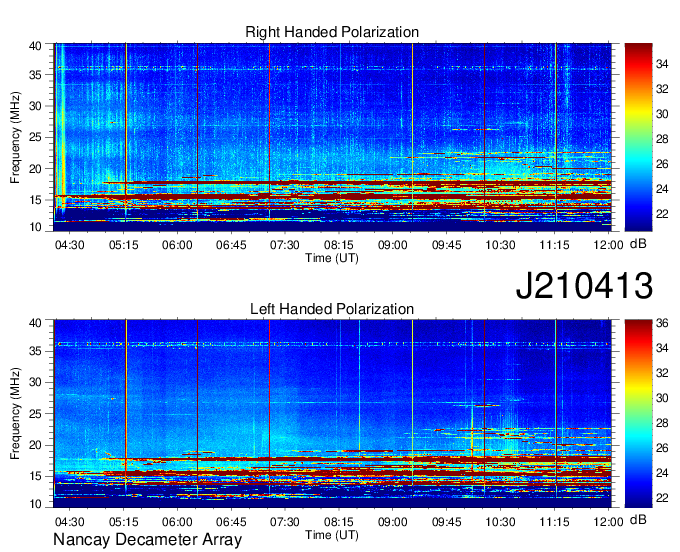Image resolution: width=680 pixels, height=552 pixels.
Task: Click the 15 MHz tick on lower plot
Action: point(35,477)
